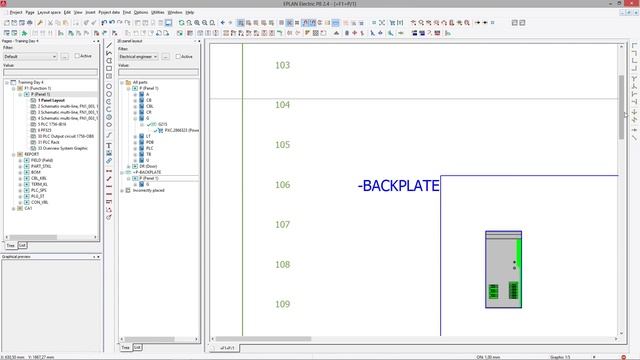This screenshot has width=640, height=360.
Task: Select the Text tool (T)
Action: [109, 145]
